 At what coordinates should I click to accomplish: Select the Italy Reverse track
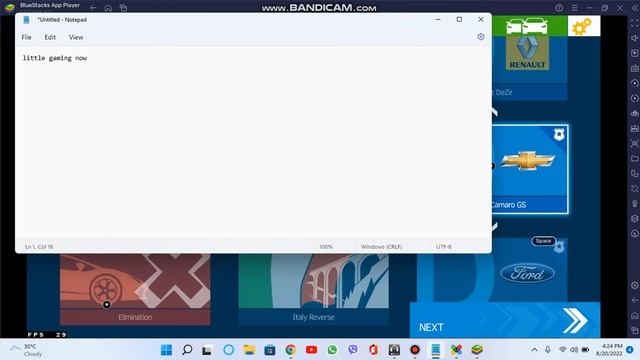313,289
